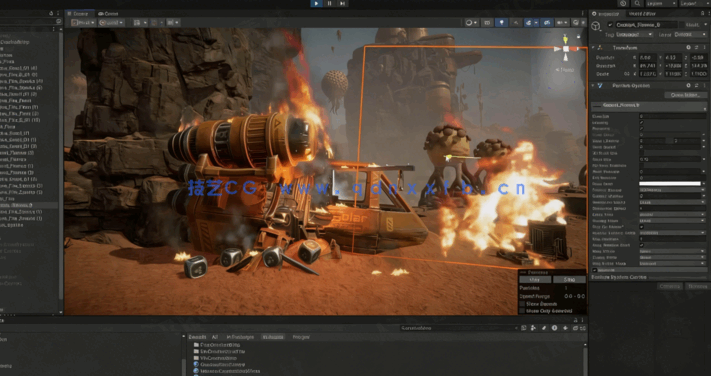Open the Global handle rotation dropdown
The width and height of the screenshot is (711, 376).
coord(112,22)
